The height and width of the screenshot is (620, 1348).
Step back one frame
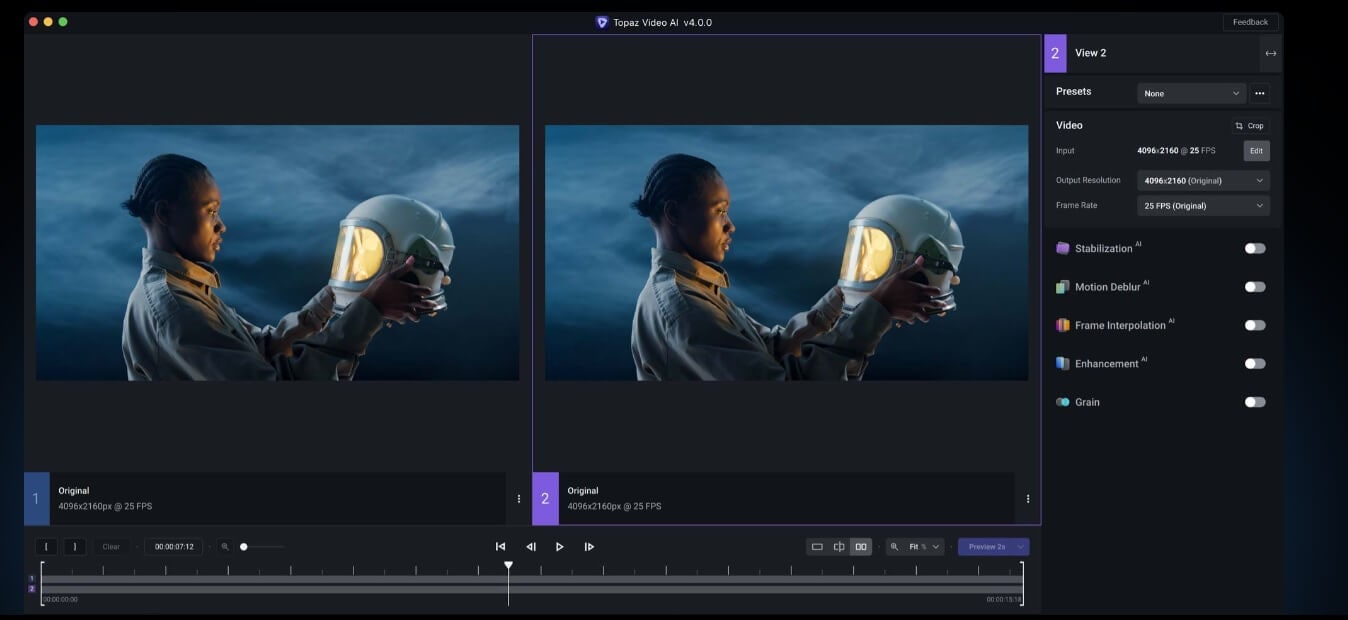pos(531,547)
